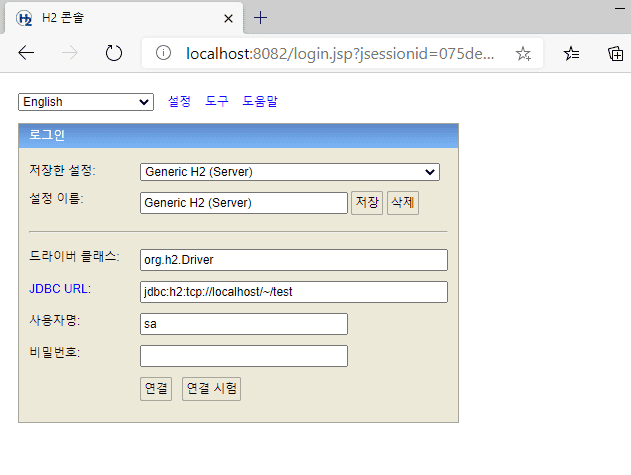Expand the 저장한 설정 Generic H2 (Server) dropdown
This screenshot has width=631, height=475.
tap(290, 172)
